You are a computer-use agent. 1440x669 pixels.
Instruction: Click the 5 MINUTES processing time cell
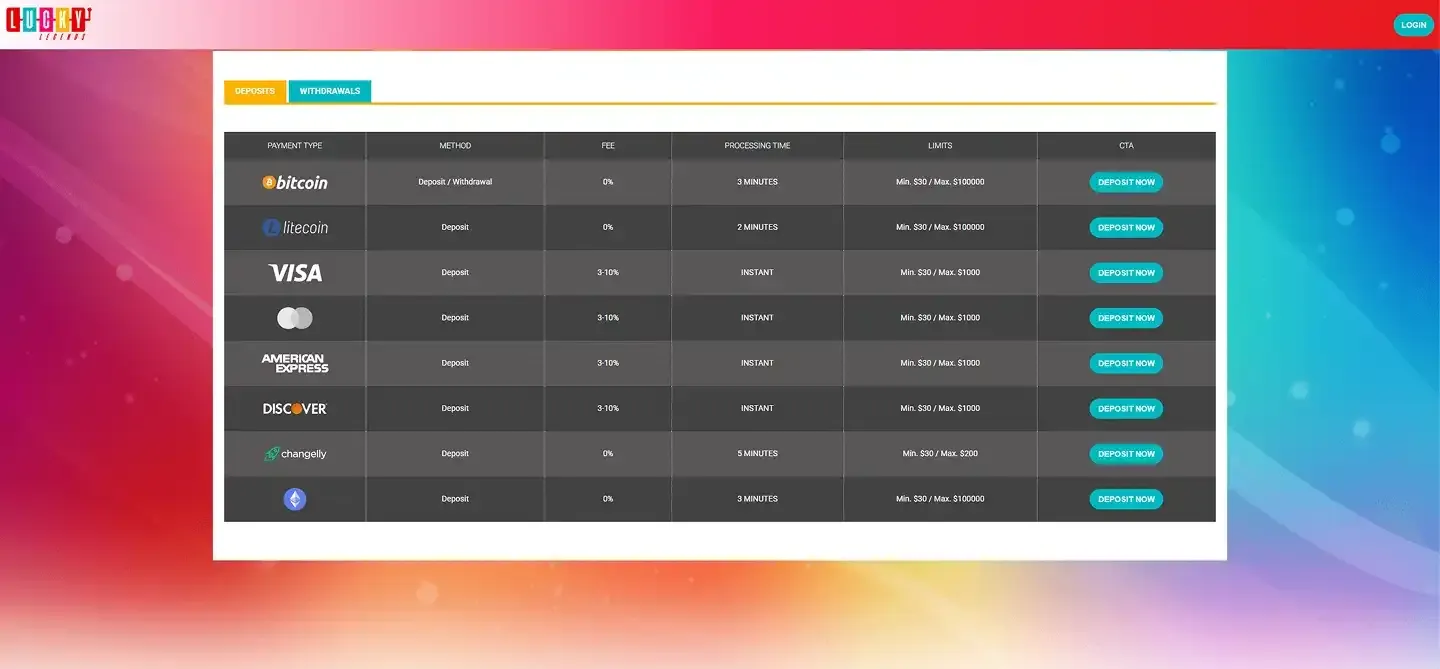pos(757,454)
